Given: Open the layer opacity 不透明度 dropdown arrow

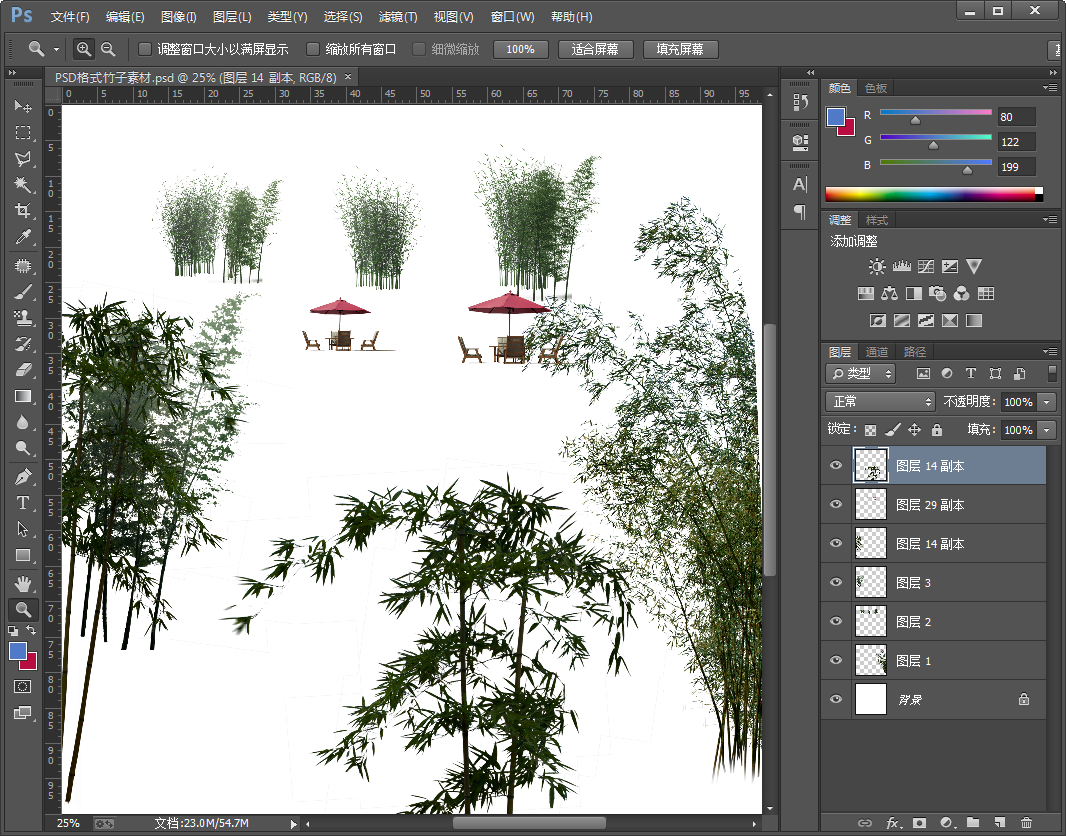Looking at the screenshot, I should click(1047, 402).
